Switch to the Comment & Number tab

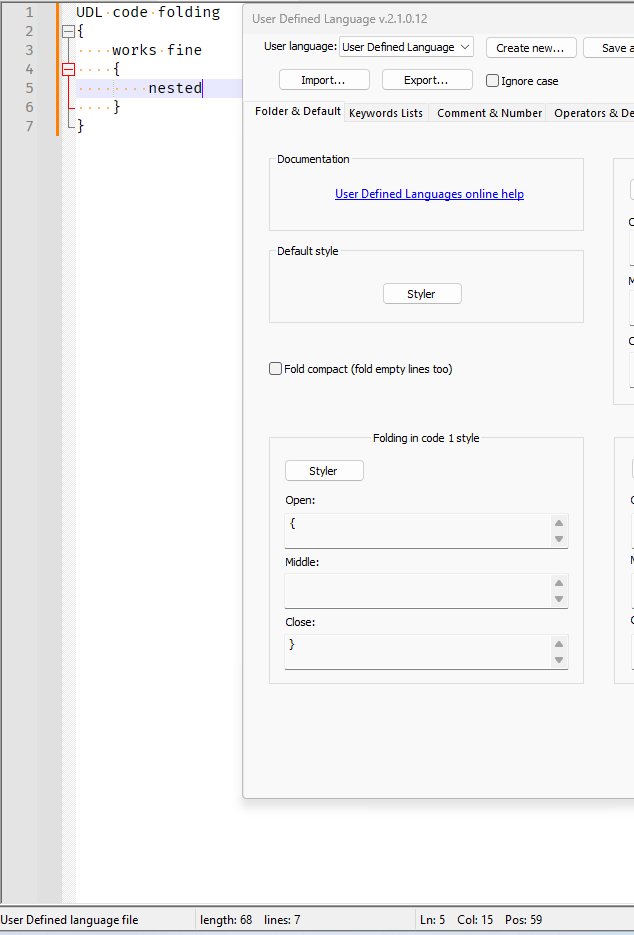click(x=489, y=113)
